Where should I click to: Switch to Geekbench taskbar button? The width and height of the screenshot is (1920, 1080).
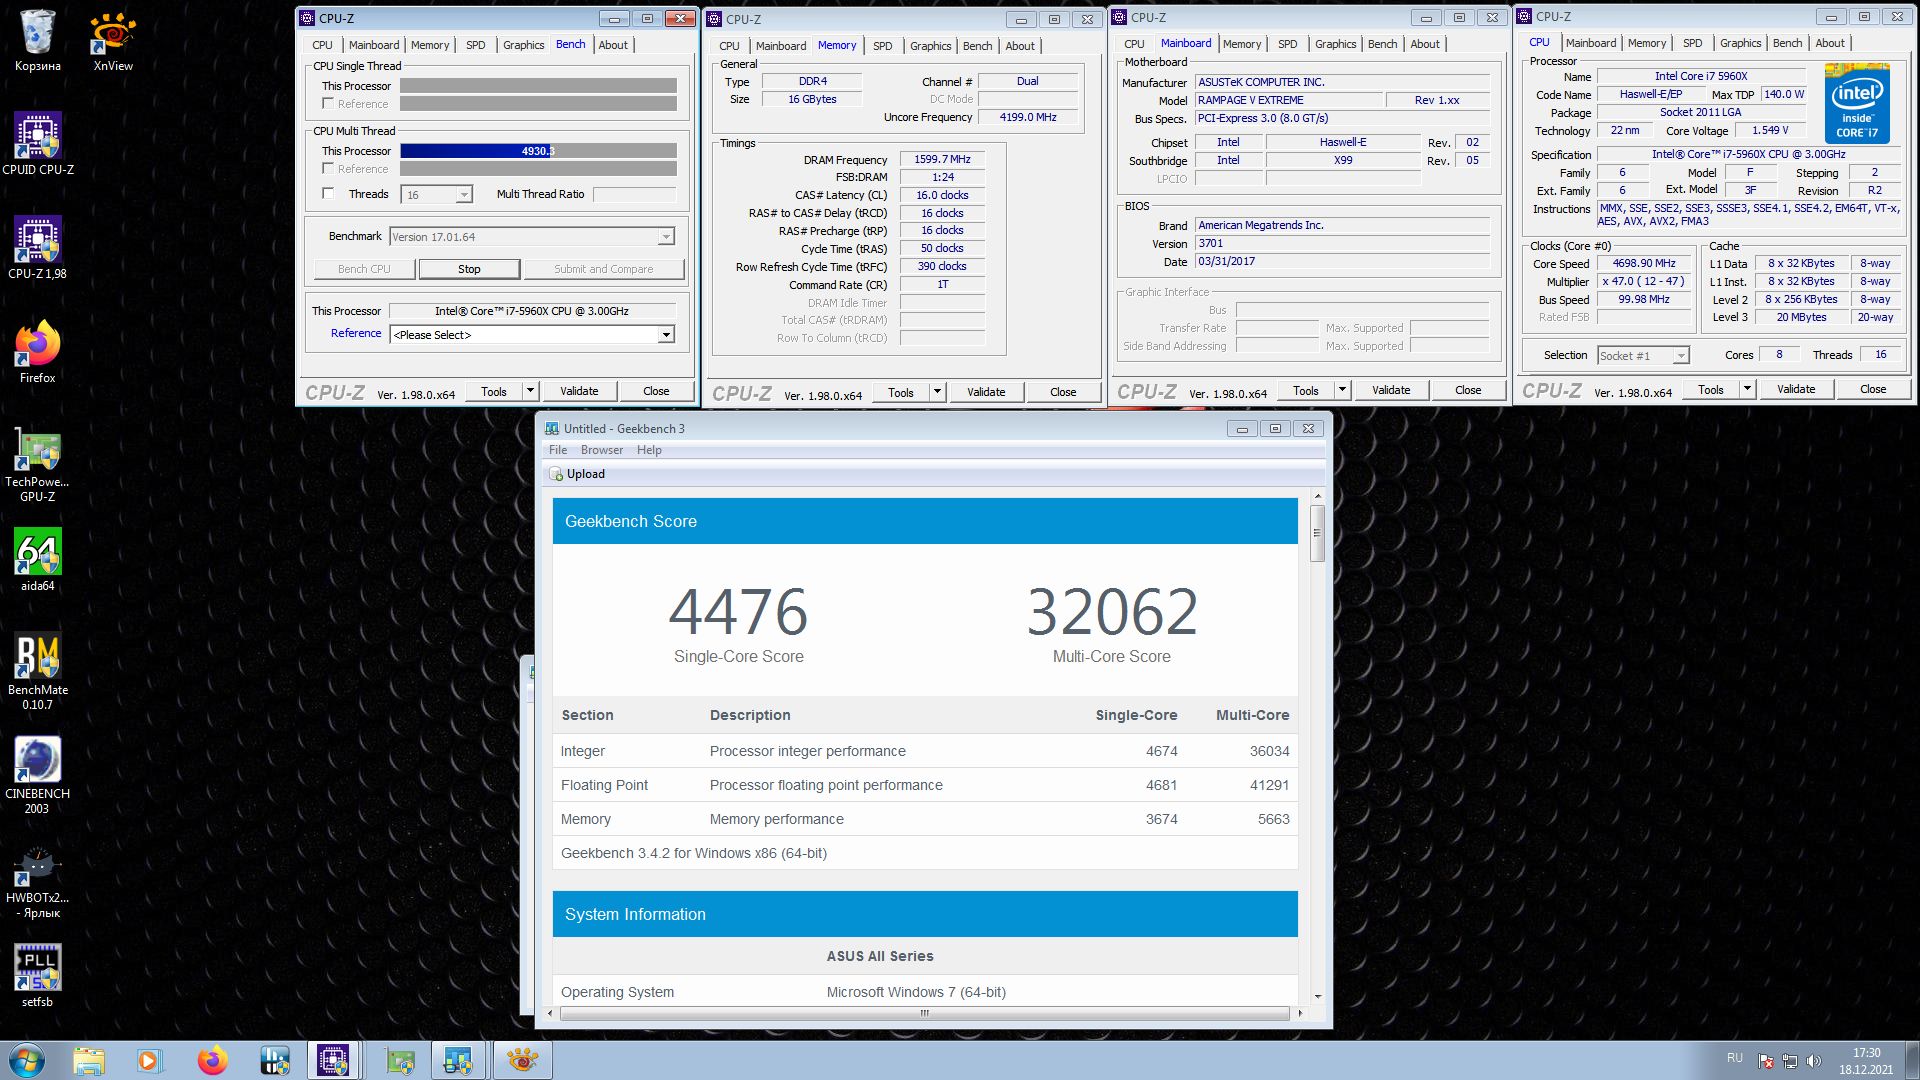coord(459,1060)
